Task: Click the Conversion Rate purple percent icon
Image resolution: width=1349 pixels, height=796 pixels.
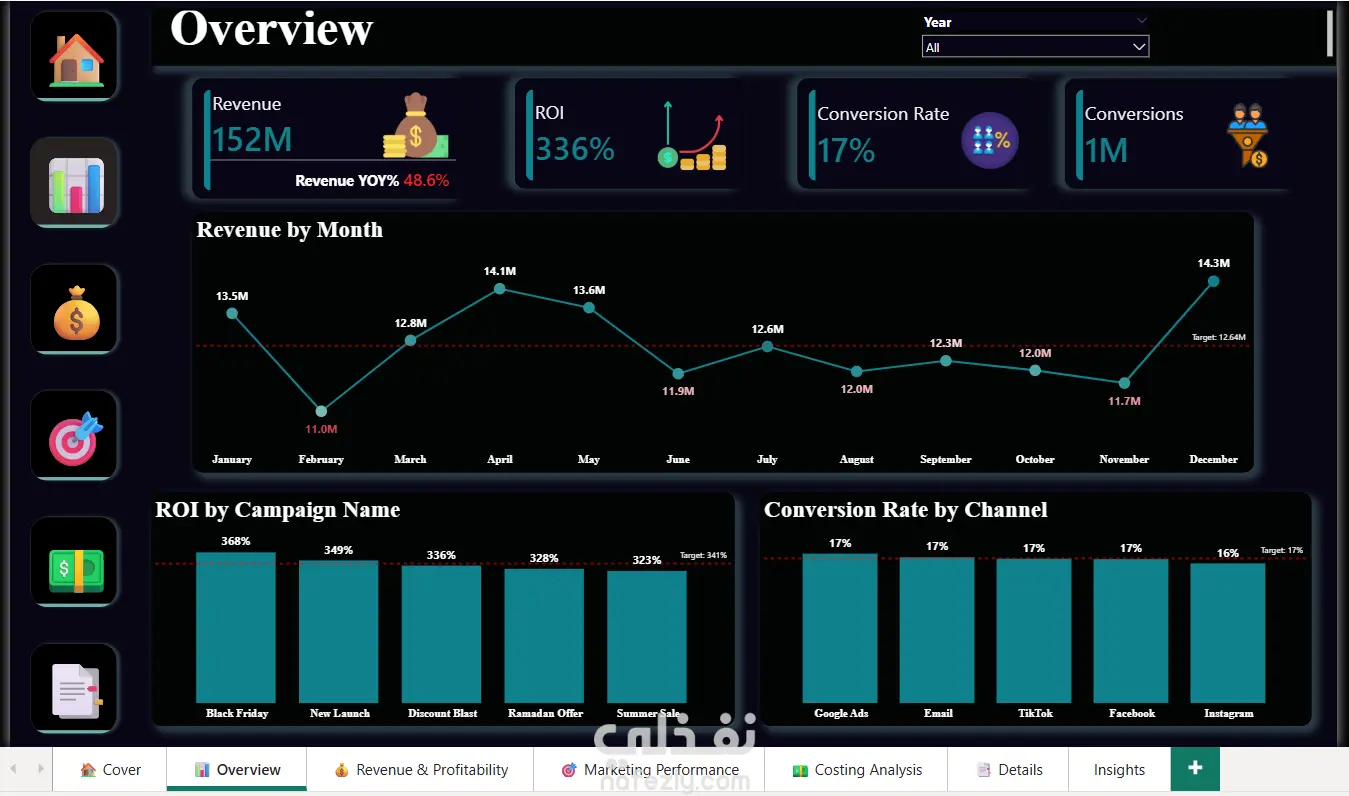Action: coord(990,140)
